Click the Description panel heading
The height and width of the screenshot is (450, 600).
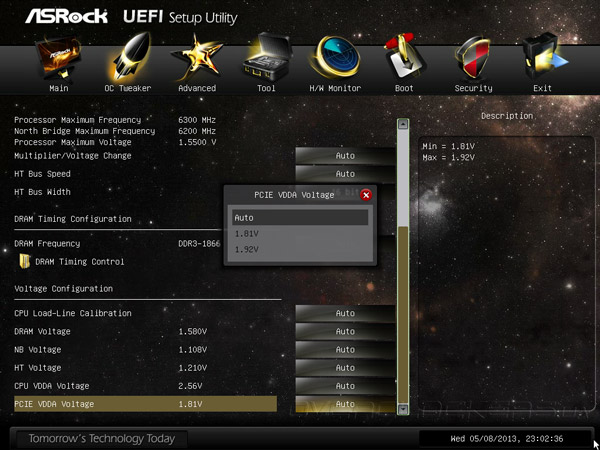(x=507, y=116)
